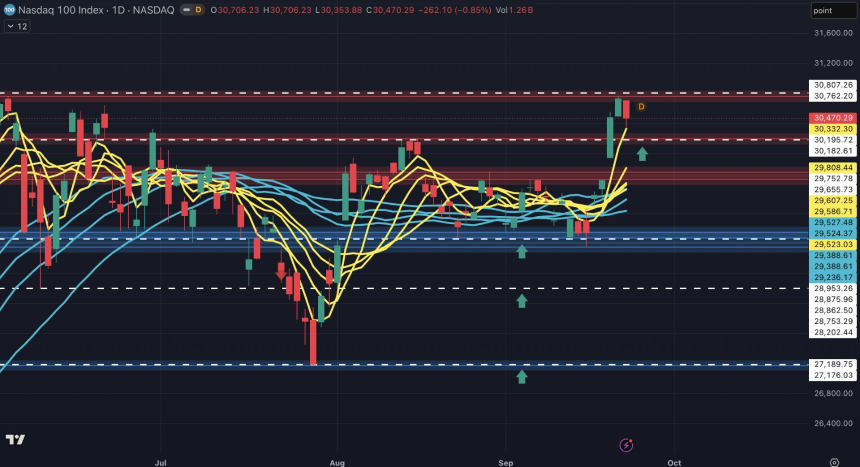Click the Jul label on time axis
This screenshot has height=467, width=860.
click(160, 463)
